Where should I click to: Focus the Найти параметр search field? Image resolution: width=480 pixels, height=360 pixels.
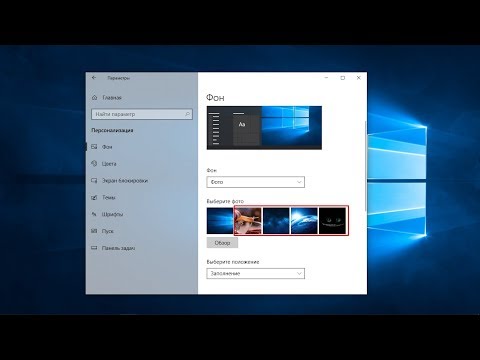click(x=142, y=114)
